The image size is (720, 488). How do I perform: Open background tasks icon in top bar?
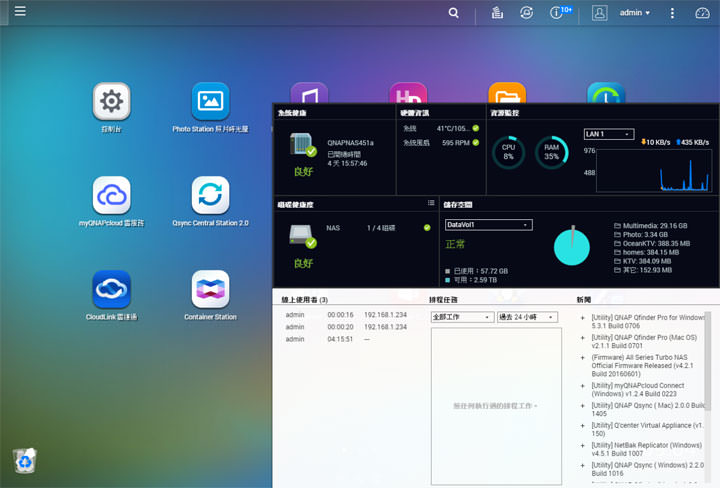pos(497,13)
